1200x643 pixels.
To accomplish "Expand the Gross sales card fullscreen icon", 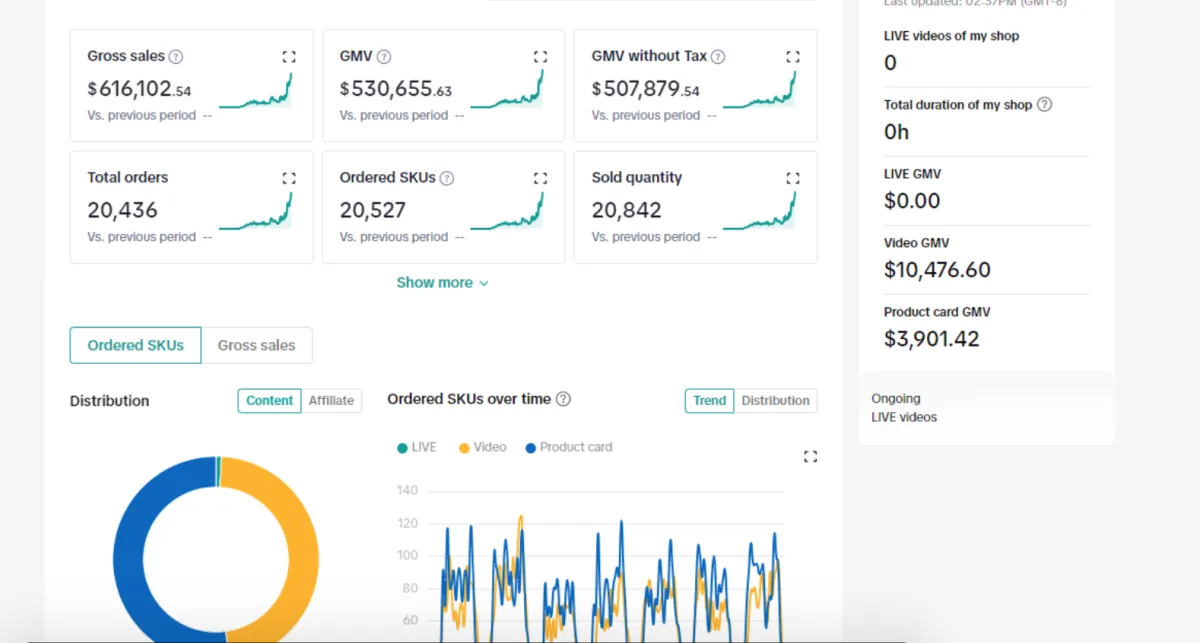I will 289,57.
